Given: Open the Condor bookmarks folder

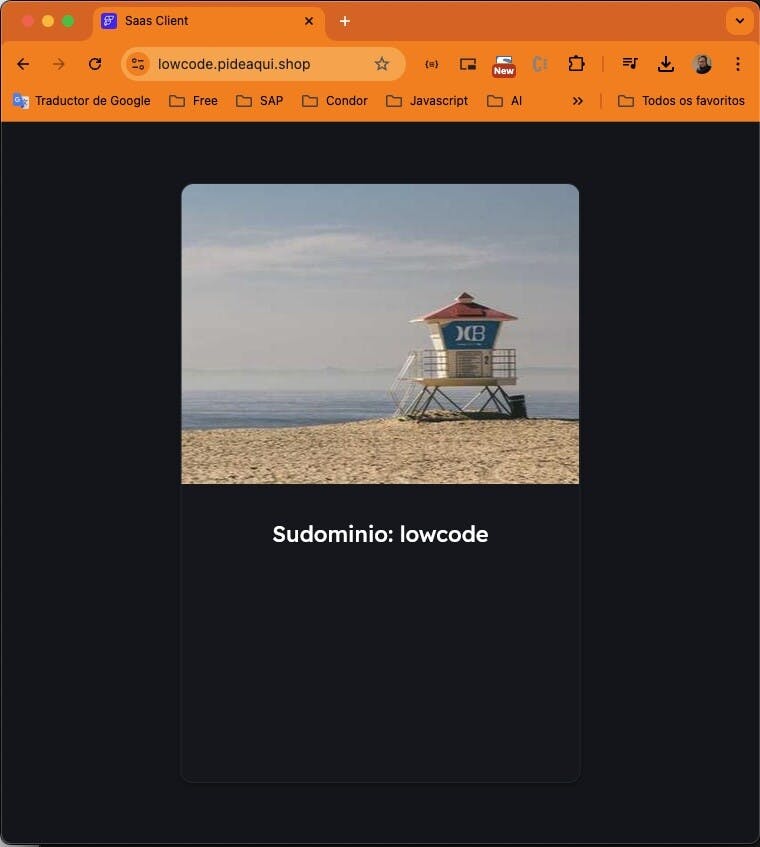Looking at the screenshot, I should pos(335,101).
